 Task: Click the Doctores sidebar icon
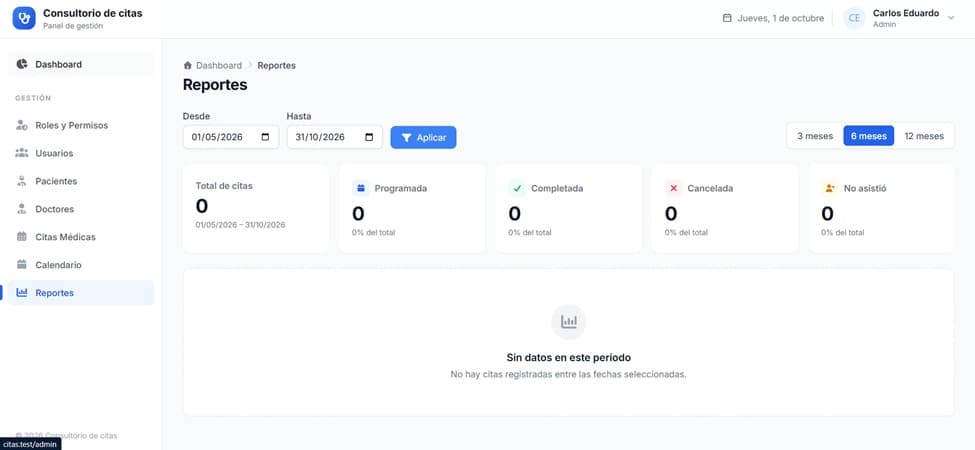(x=22, y=209)
